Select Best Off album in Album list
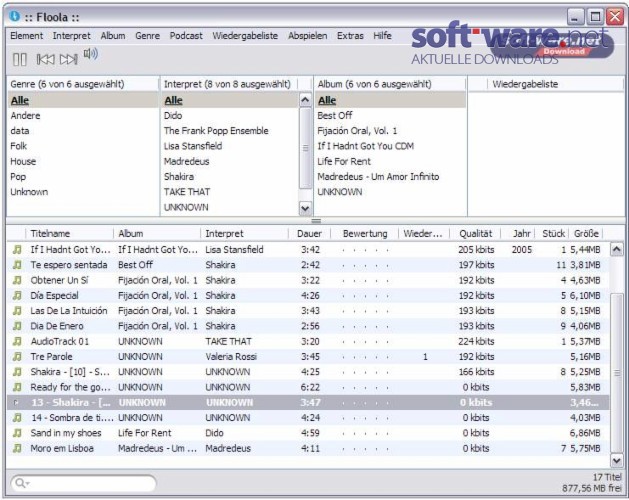 [390, 116]
